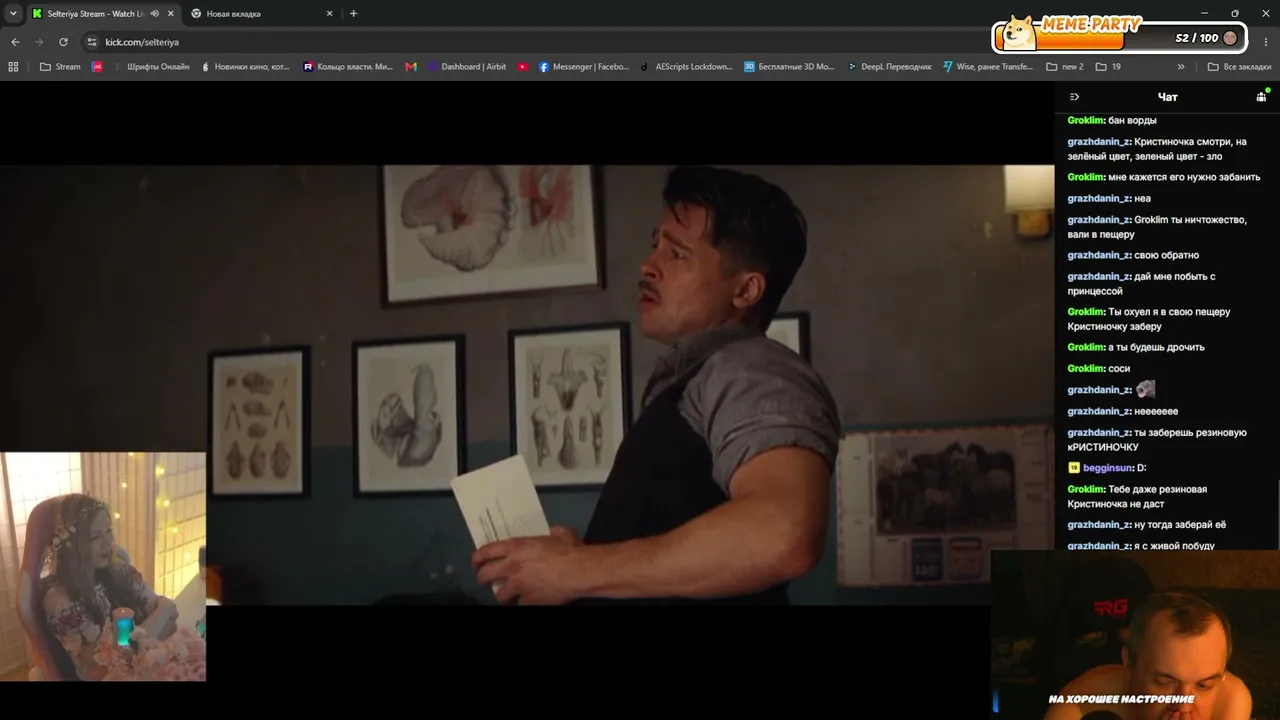Screen dimensions: 1280x720
Task: Select Groklim's message "Тебе даже резиновая Кристиночка не даст"
Action: tap(1138, 496)
